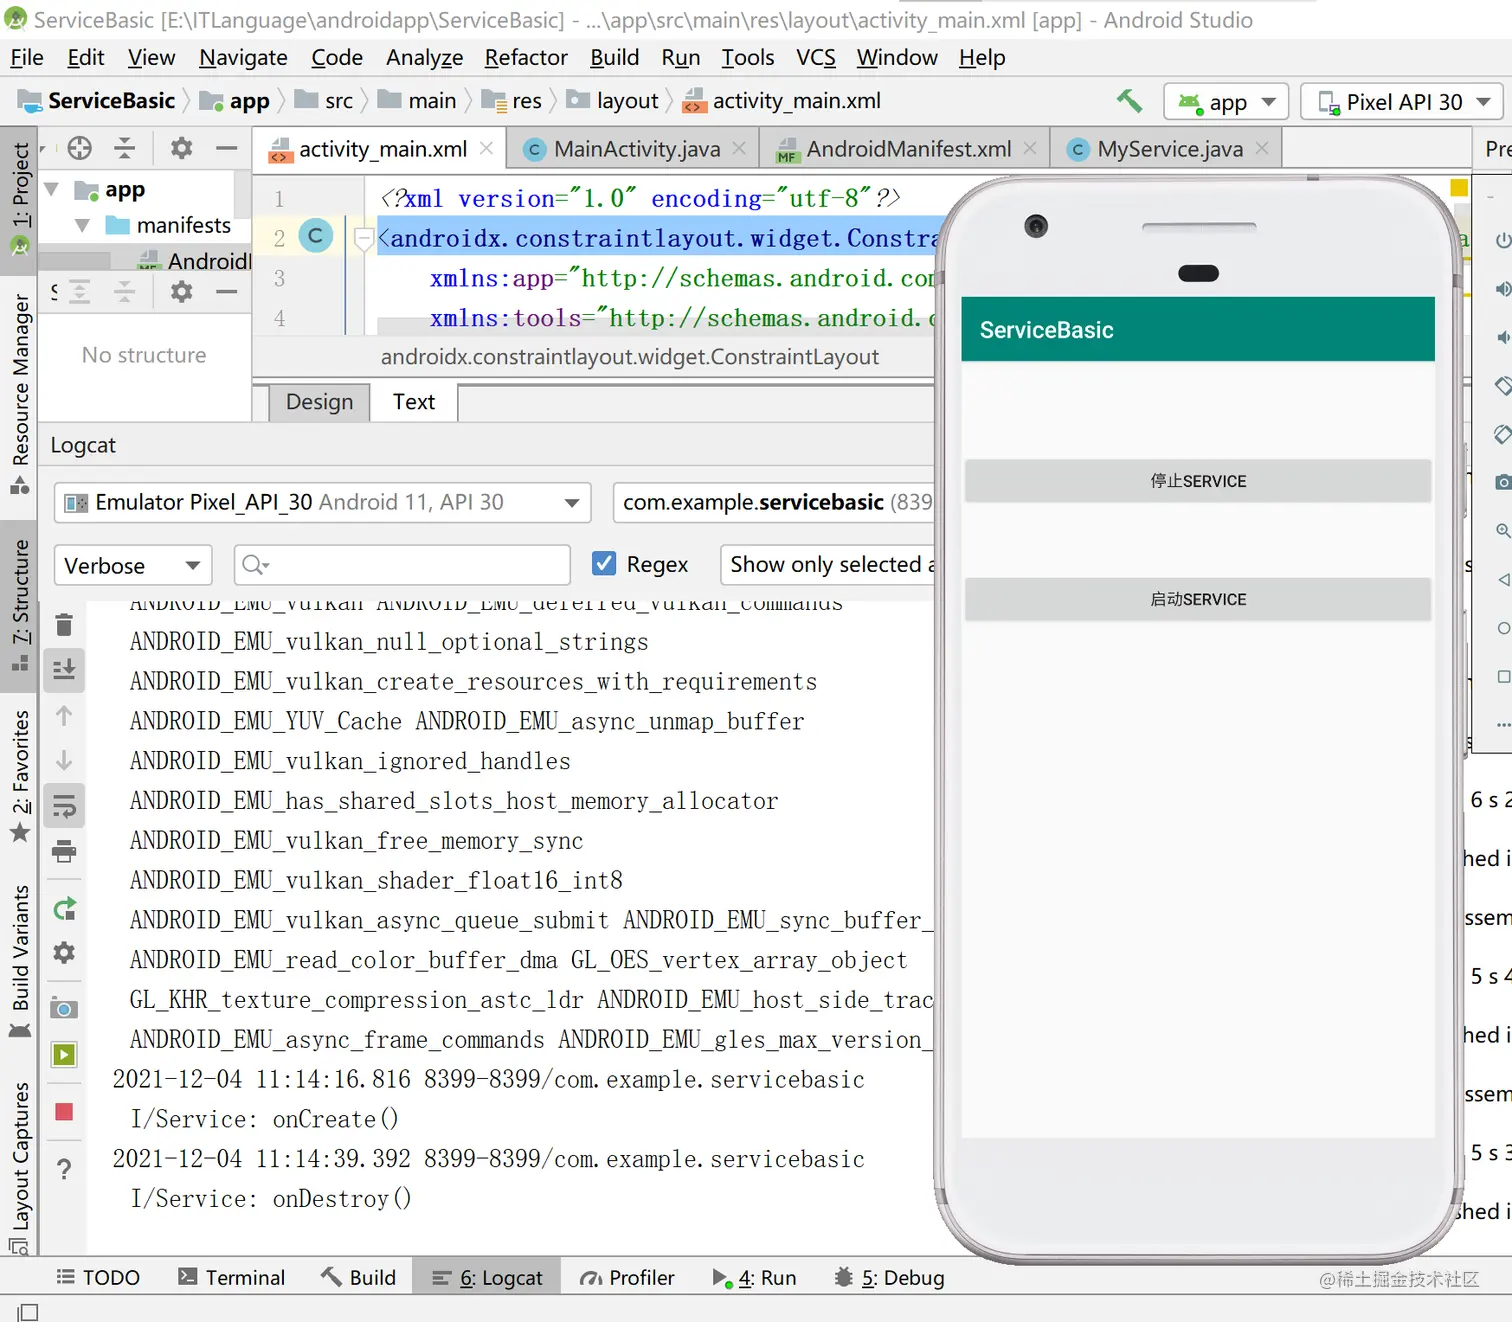Open the Profiler tool window

tap(627, 1277)
